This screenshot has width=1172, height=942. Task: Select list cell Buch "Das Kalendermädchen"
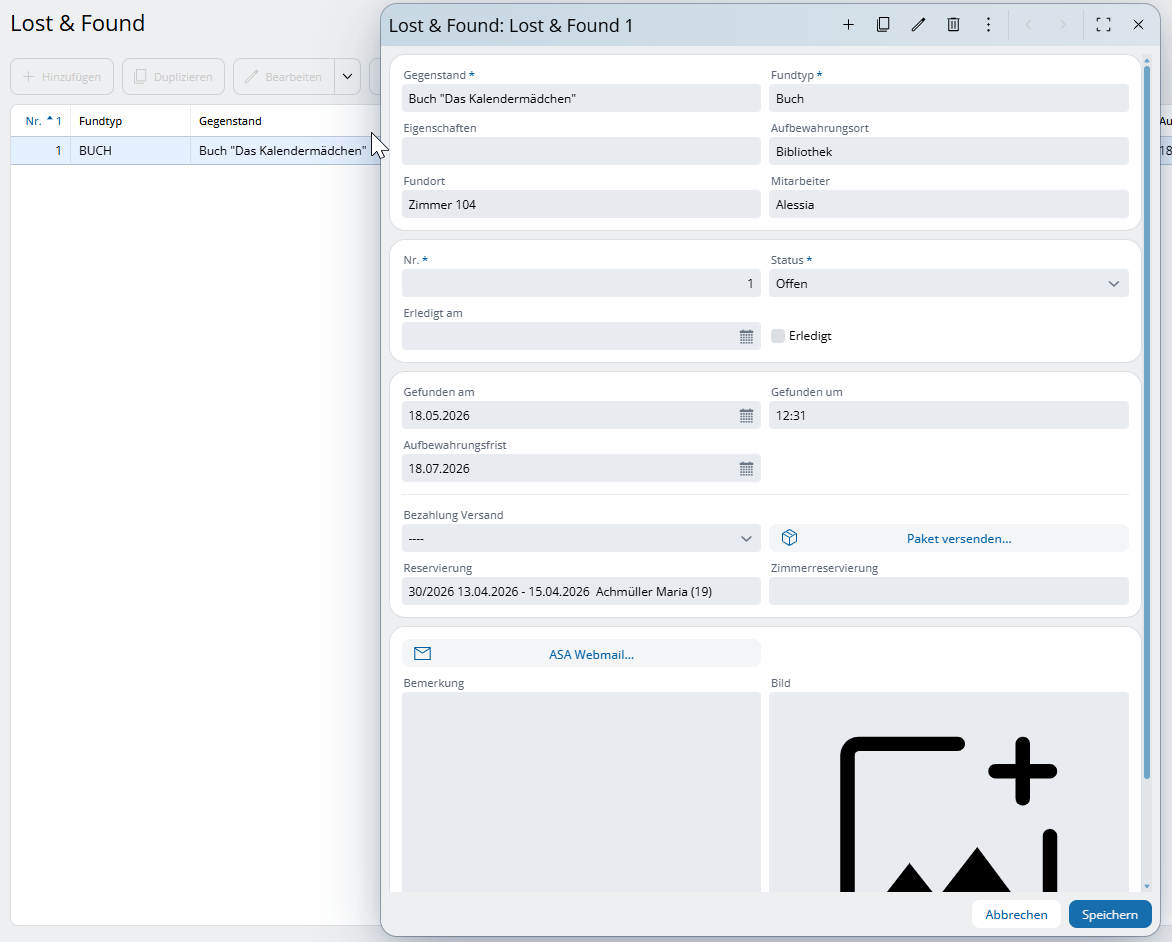coord(285,150)
